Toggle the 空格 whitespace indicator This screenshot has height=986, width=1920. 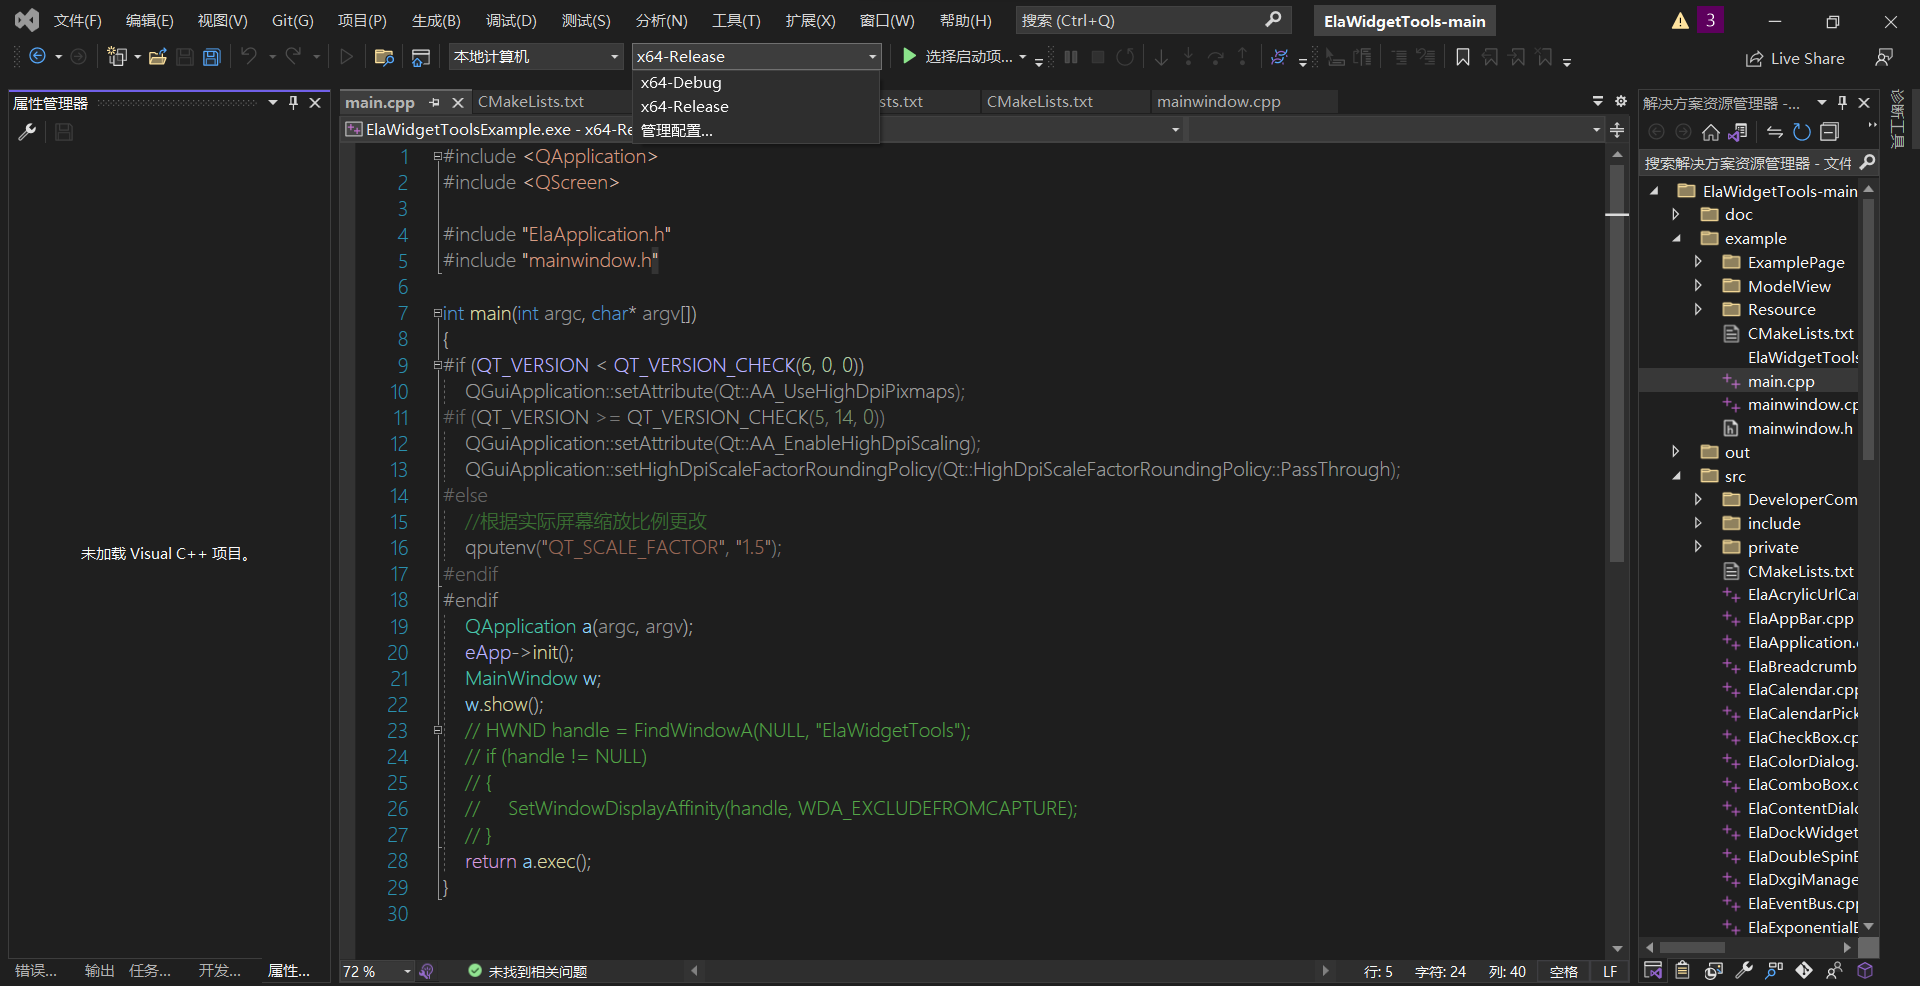tap(1564, 971)
